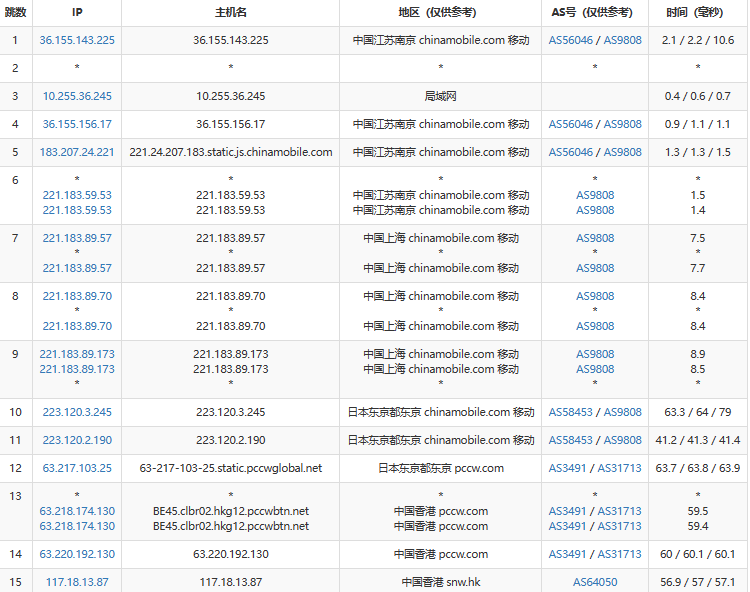Open the AS3491 link beside the 59.5 time
This screenshot has width=750, height=592.
(x=567, y=511)
